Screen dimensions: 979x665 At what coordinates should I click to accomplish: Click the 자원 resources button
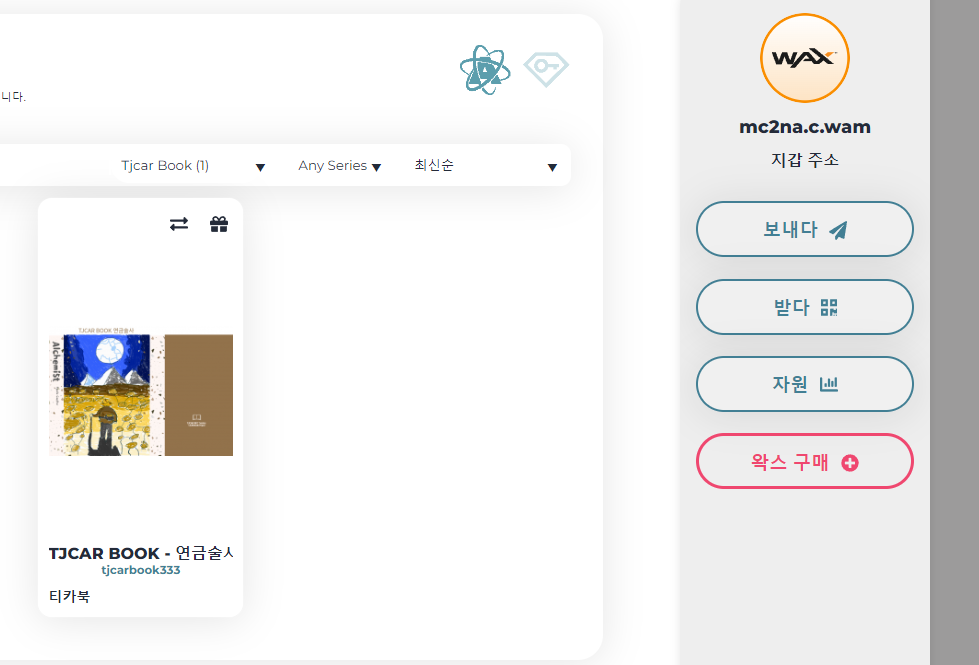coord(805,384)
